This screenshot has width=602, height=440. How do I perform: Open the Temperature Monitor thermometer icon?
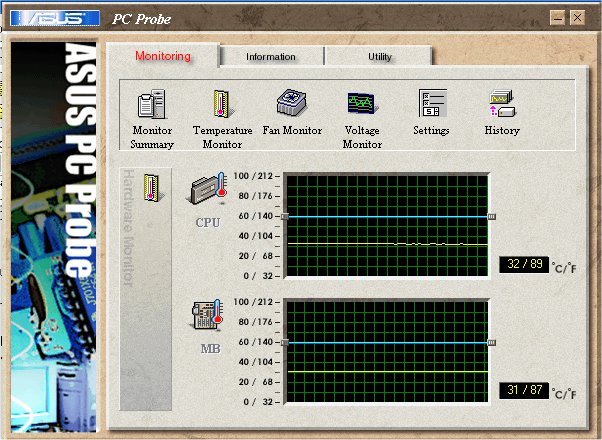pos(222,104)
